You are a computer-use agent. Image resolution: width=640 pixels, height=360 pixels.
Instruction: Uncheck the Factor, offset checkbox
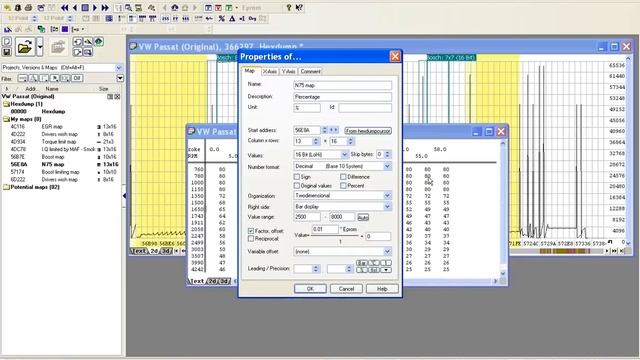click(x=251, y=231)
